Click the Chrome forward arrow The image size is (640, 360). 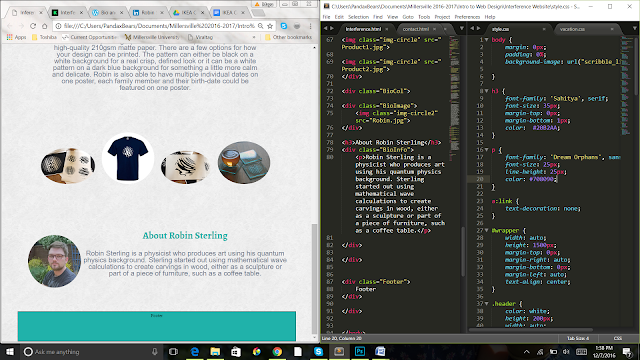coord(21,26)
